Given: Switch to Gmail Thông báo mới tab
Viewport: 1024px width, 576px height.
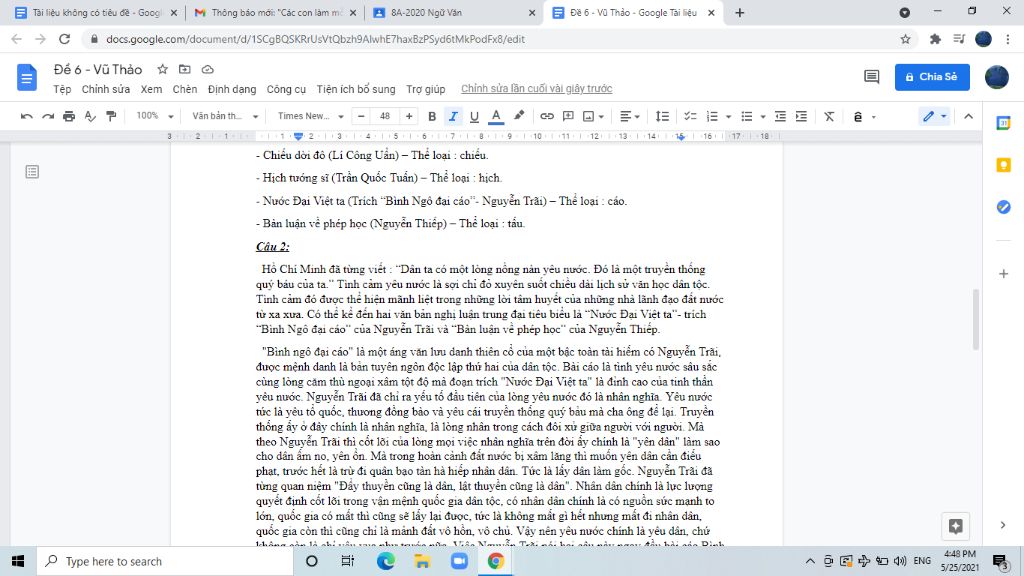Looking at the screenshot, I should [276, 13].
